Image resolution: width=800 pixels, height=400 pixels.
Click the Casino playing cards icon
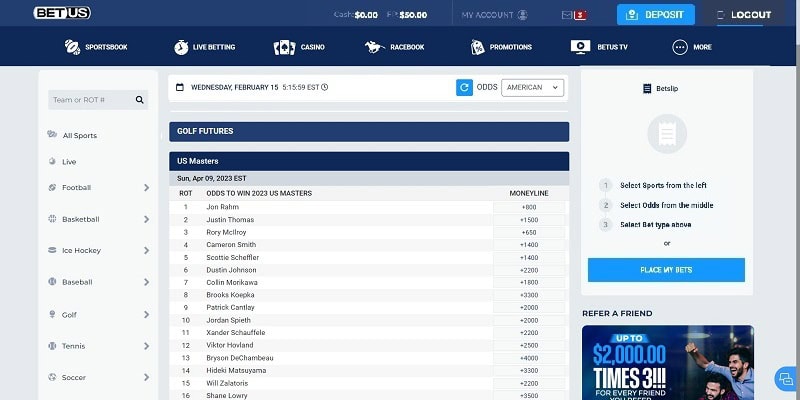pos(284,47)
